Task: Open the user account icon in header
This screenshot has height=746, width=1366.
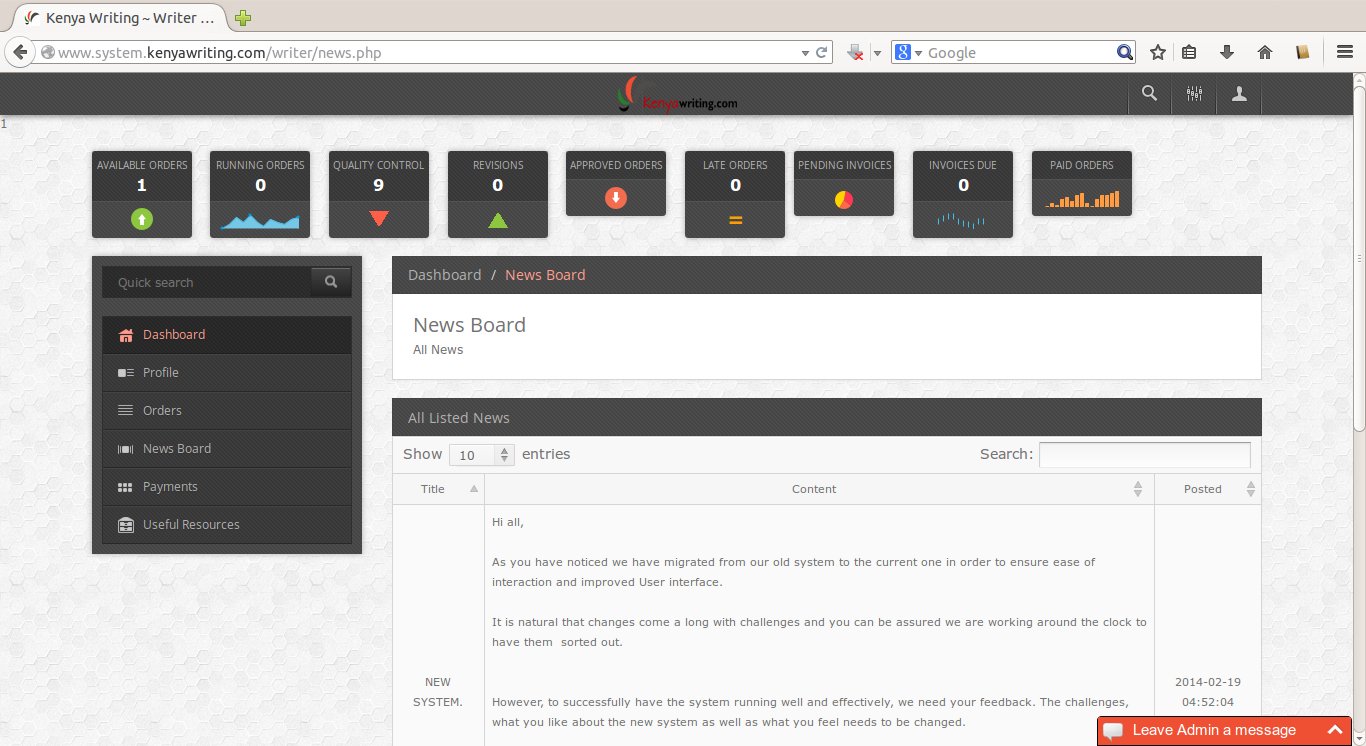Action: pos(1239,94)
